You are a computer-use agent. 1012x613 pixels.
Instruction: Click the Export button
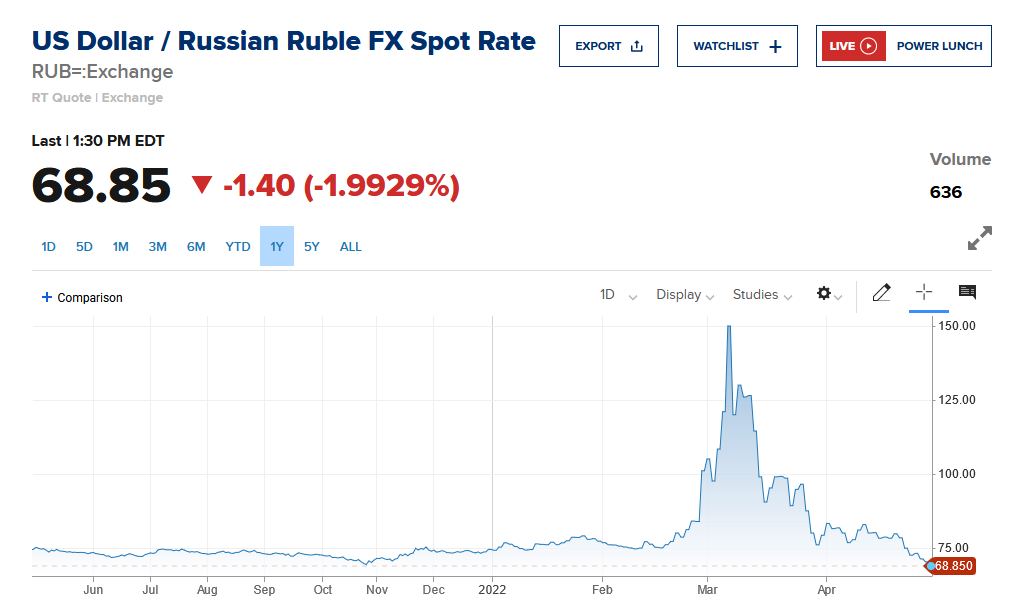coord(609,46)
